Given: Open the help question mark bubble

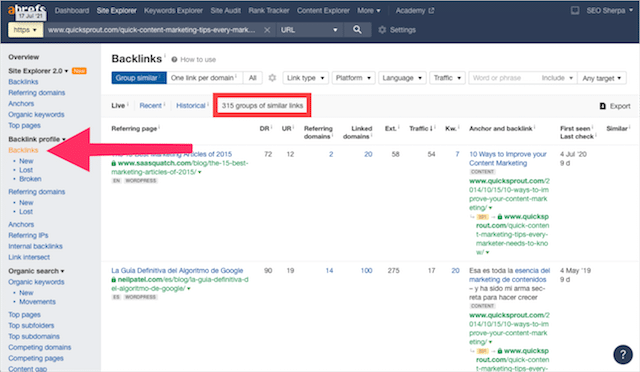Looking at the screenshot, I should [x=623, y=354].
